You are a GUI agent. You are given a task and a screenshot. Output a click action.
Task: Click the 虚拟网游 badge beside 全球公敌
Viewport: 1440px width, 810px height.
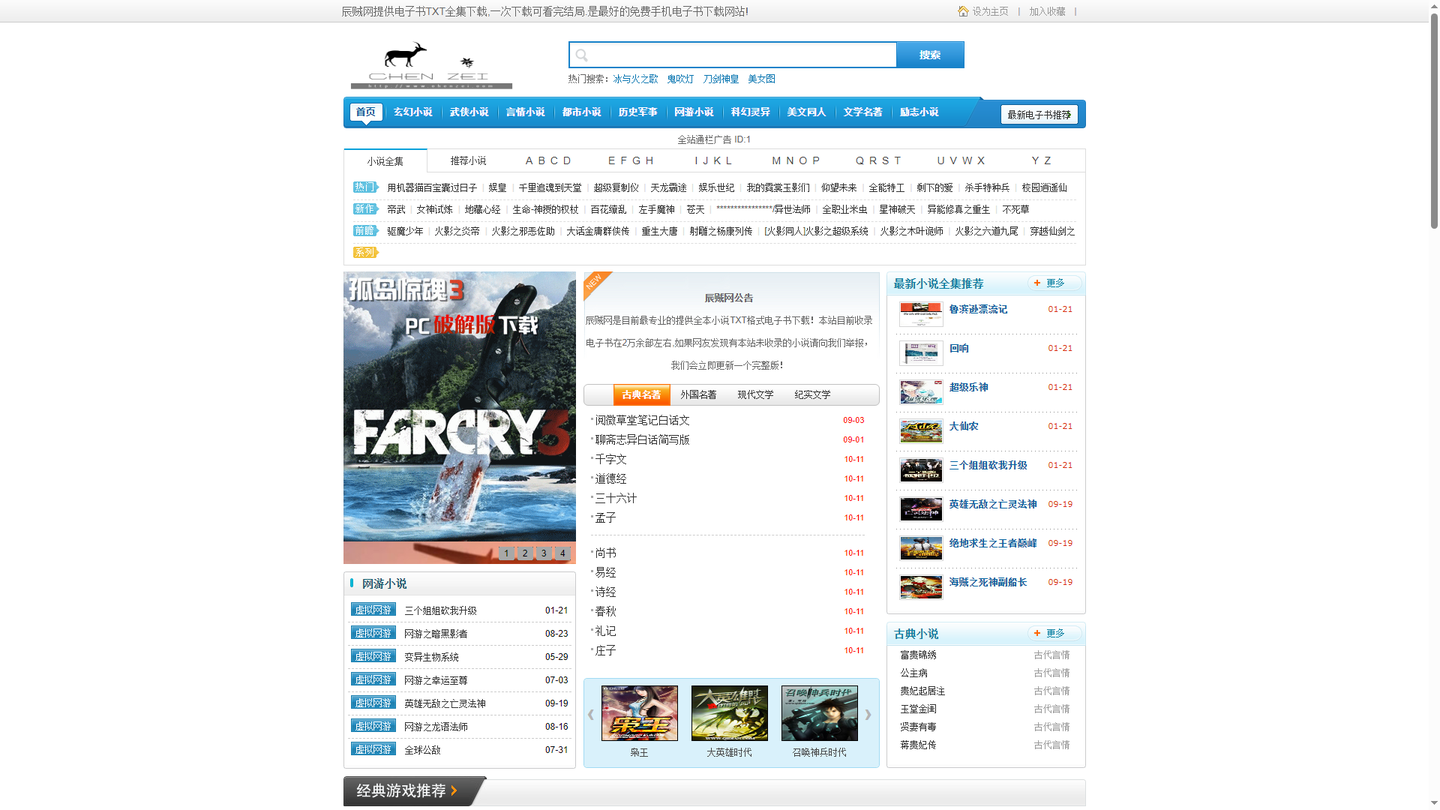[373, 749]
